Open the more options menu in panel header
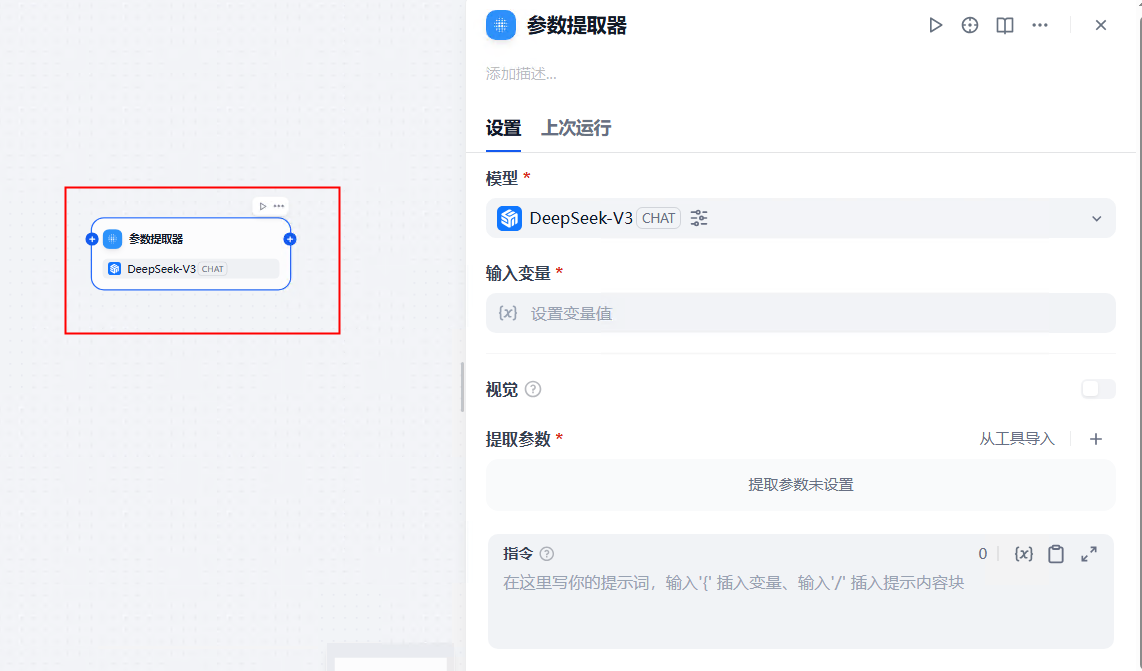Viewport: 1142px width, 671px height. 1039,25
